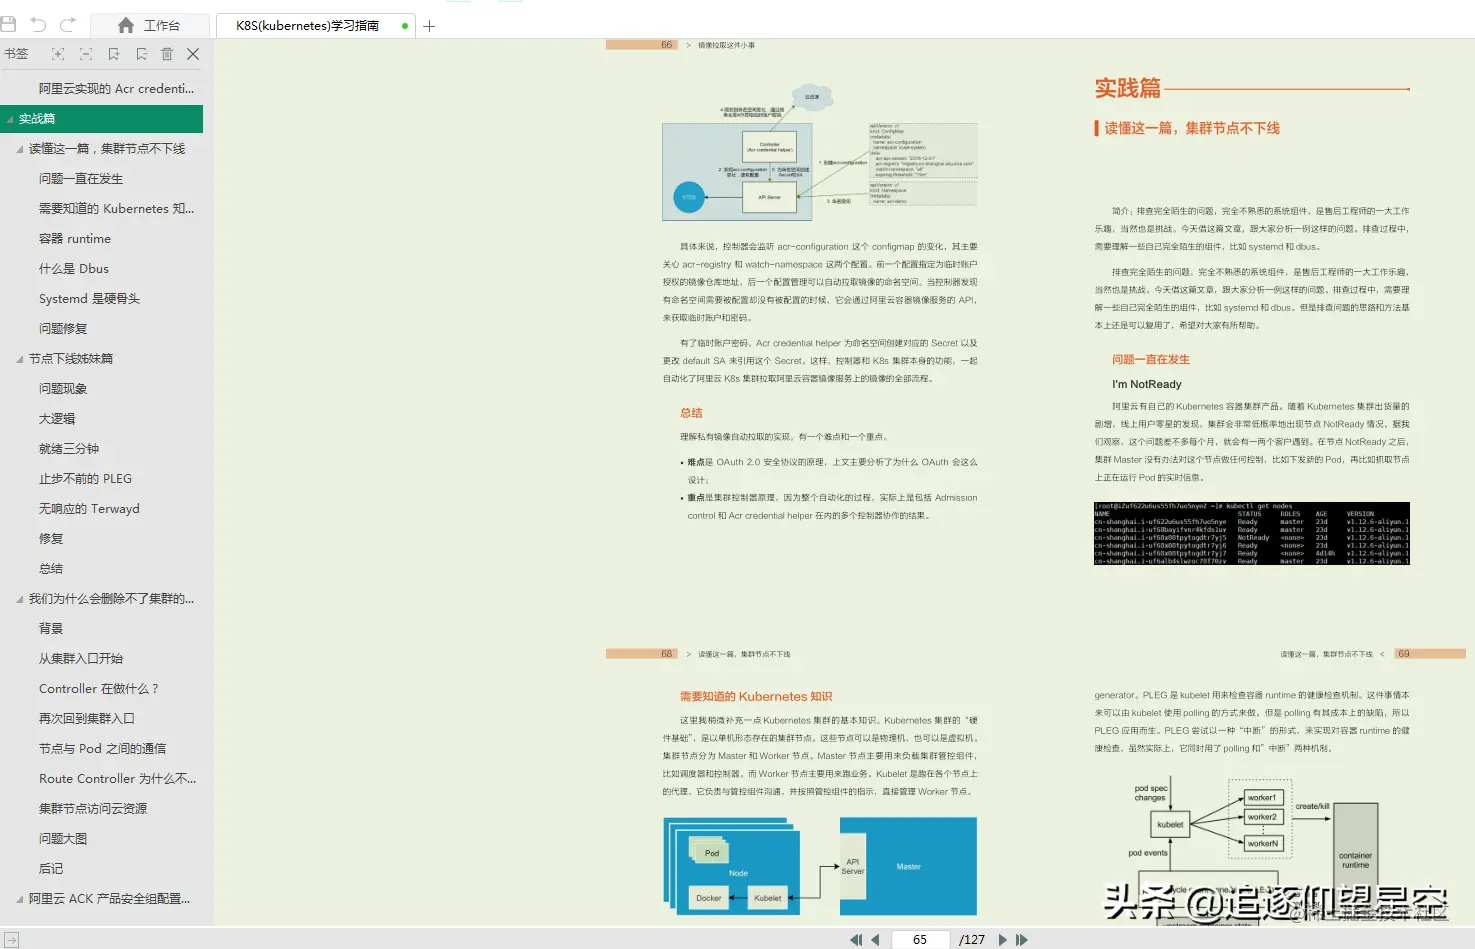Collapse 读懂这一篇，集群节点不下线 bookmark node
Screen dimensions: 1475x949
click(x=20, y=149)
